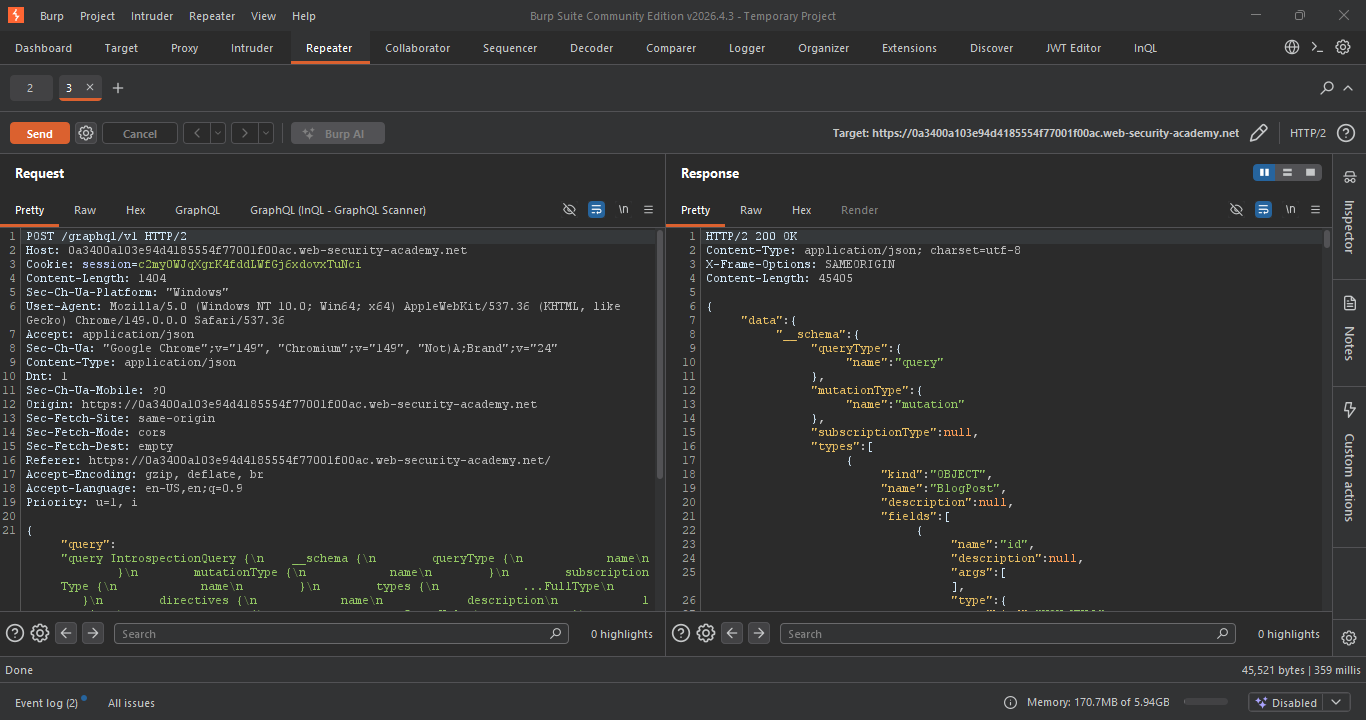Select top-bottom layout view

coord(1287,173)
